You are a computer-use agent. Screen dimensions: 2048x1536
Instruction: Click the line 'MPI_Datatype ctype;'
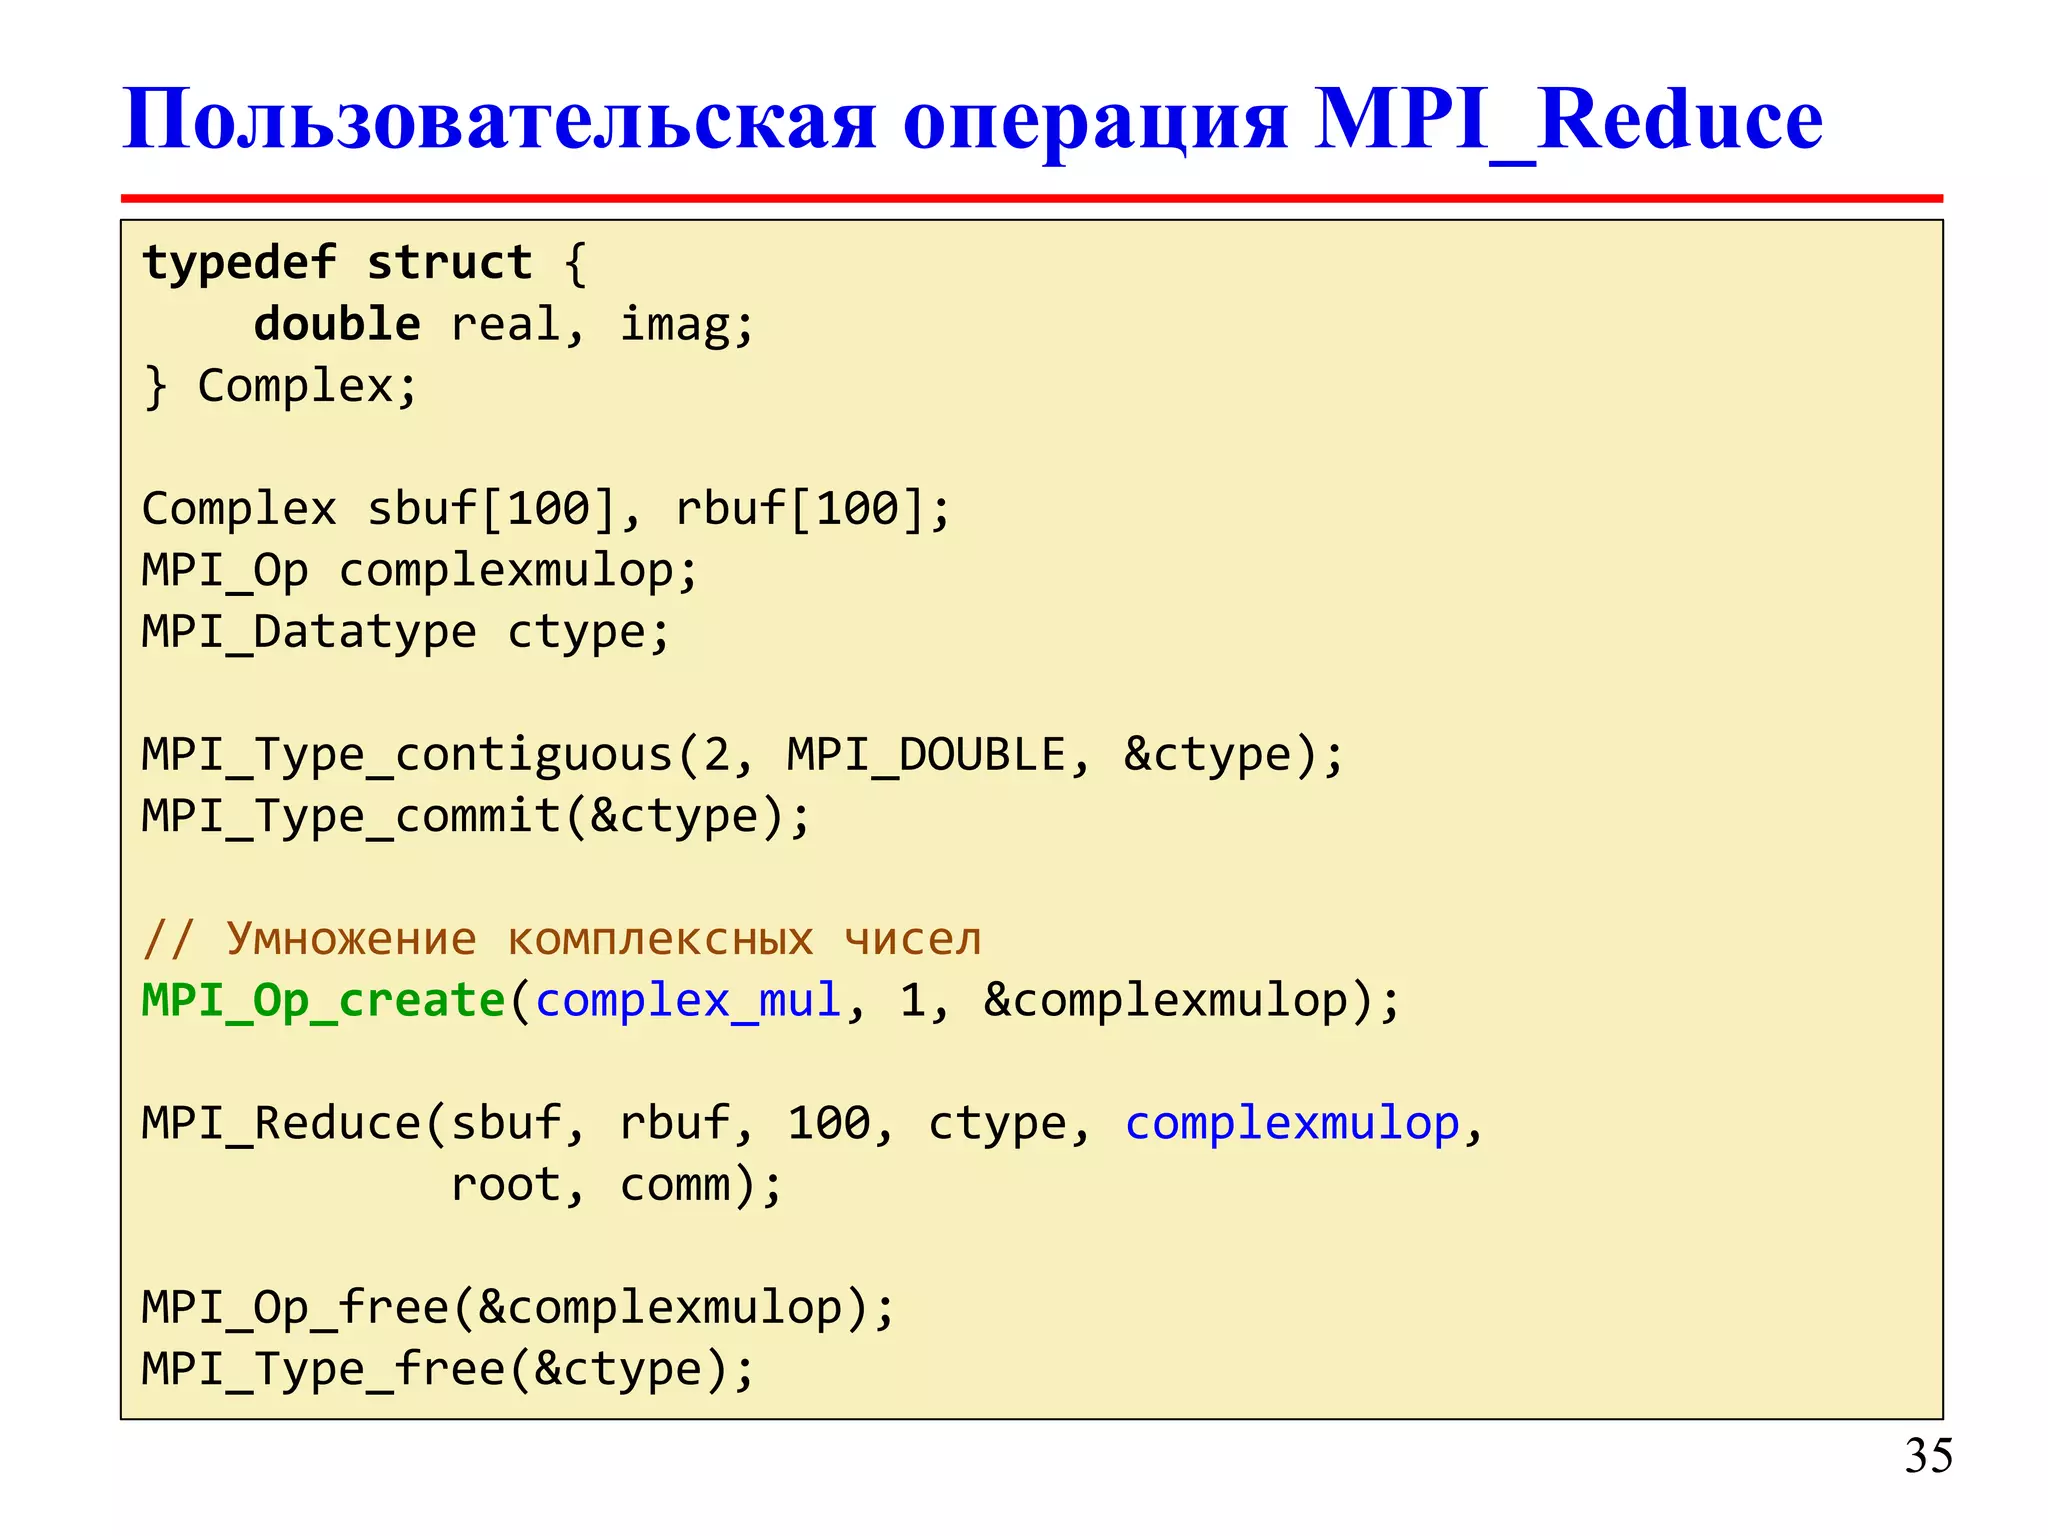point(406,633)
